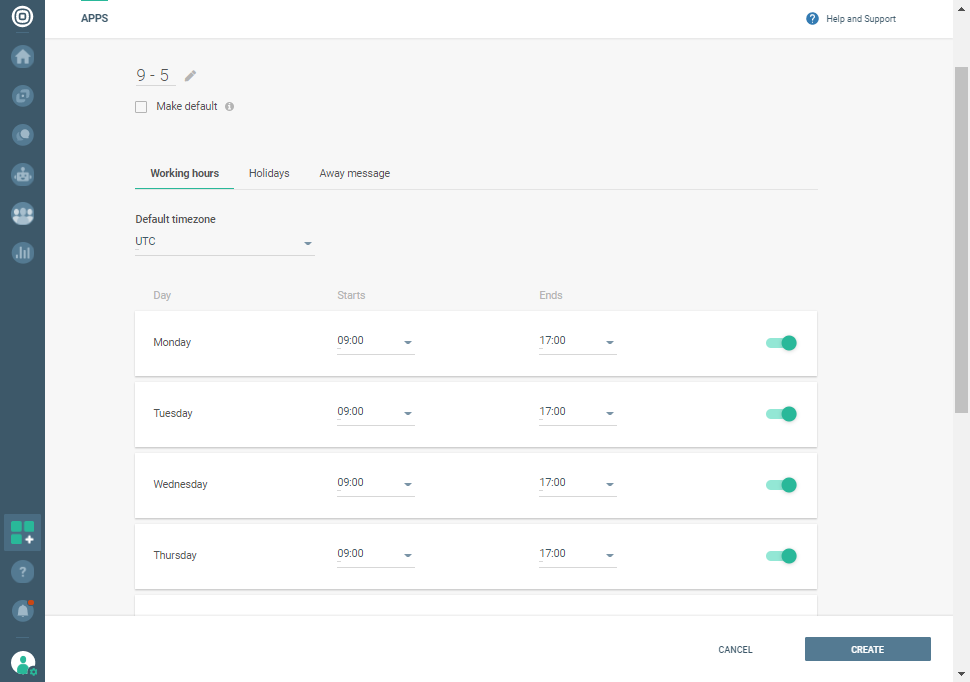Check the Make default checkbox

[x=141, y=107]
